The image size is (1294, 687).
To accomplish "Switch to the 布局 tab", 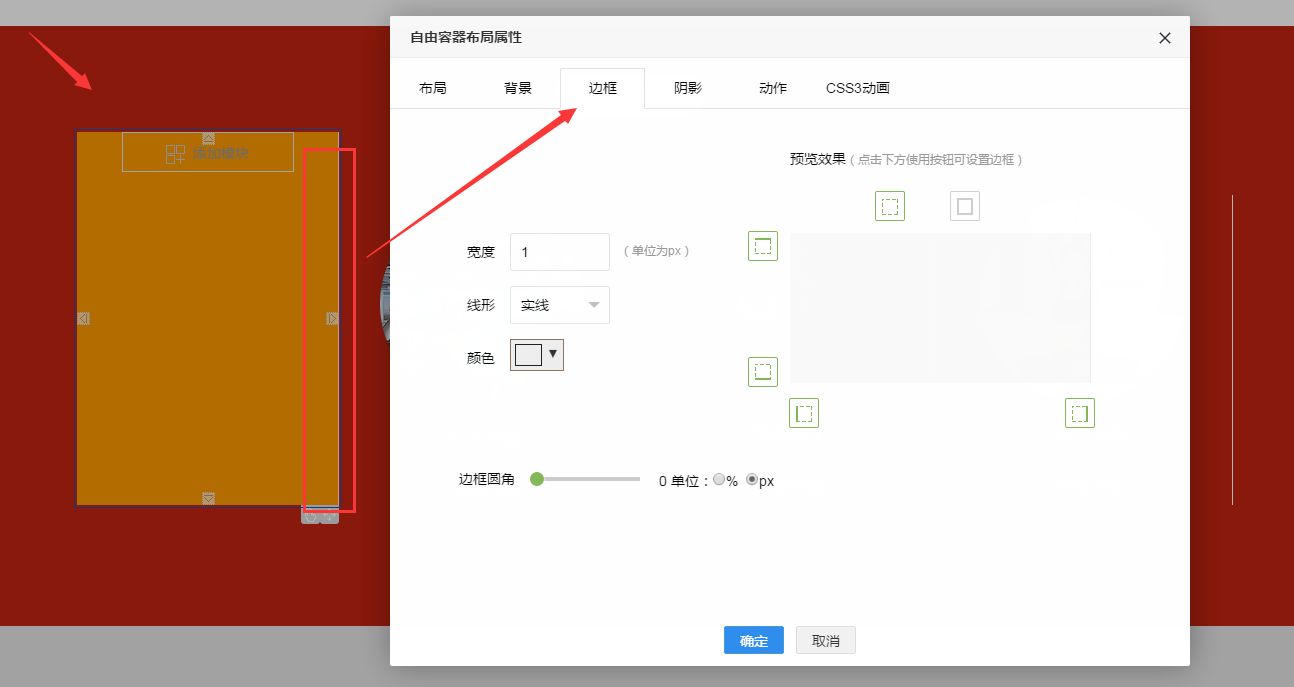I will (x=433, y=88).
